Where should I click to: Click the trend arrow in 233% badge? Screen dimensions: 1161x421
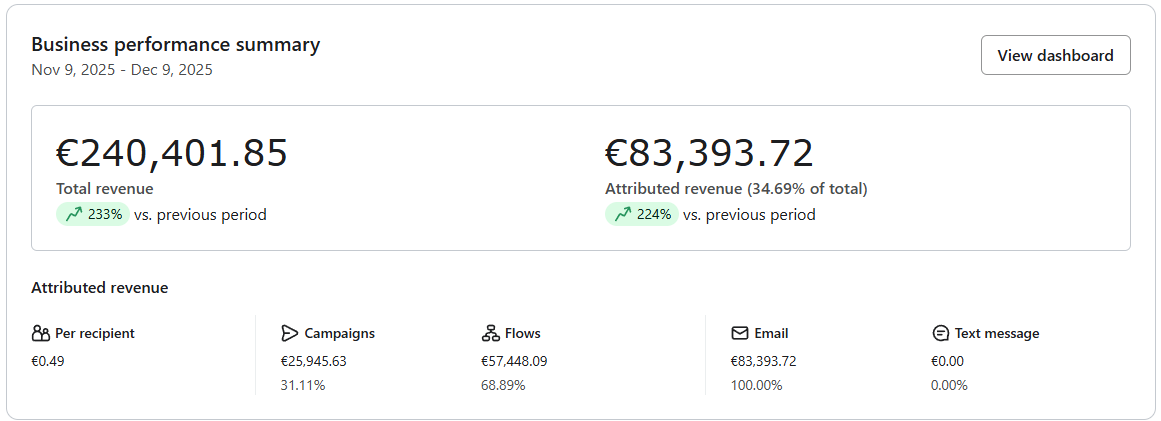[x=73, y=214]
